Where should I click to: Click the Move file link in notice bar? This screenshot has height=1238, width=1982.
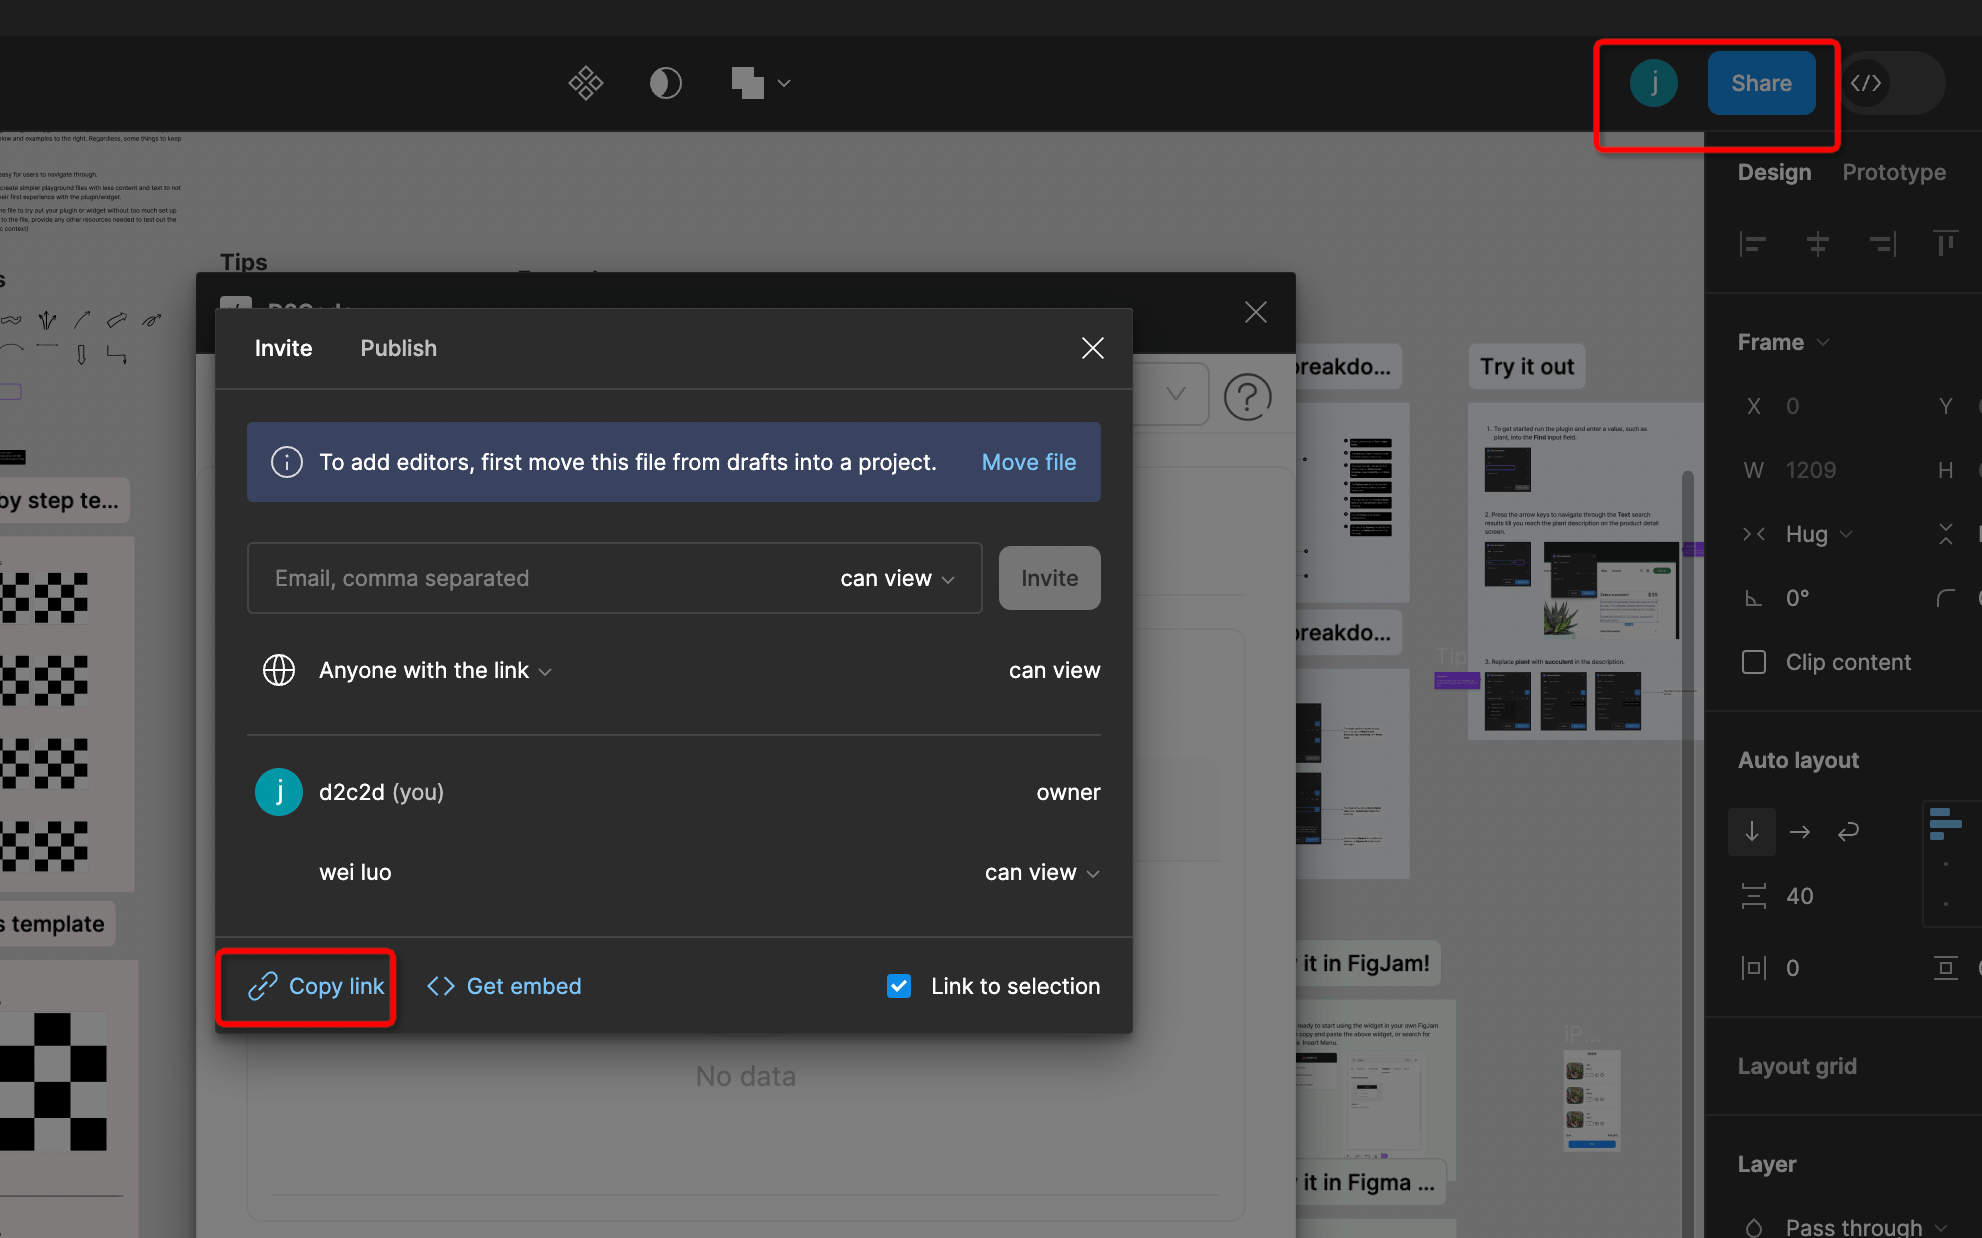(1028, 461)
